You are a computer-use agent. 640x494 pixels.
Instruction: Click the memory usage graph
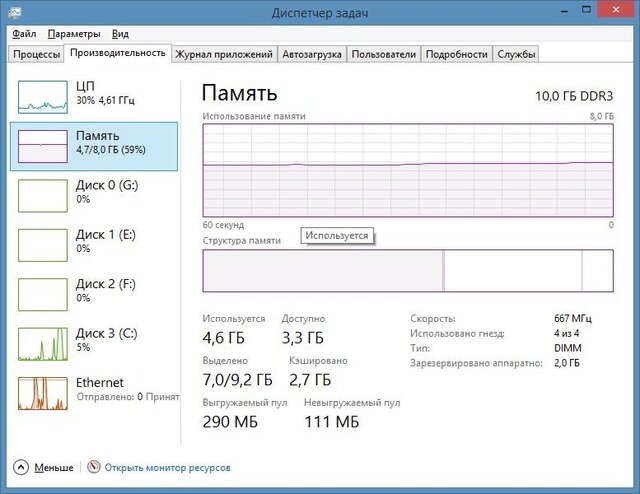click(x=406, y=170)
